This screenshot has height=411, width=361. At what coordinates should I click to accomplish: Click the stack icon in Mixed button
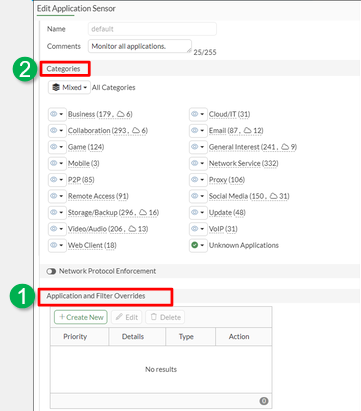click(x=56, y=87)
